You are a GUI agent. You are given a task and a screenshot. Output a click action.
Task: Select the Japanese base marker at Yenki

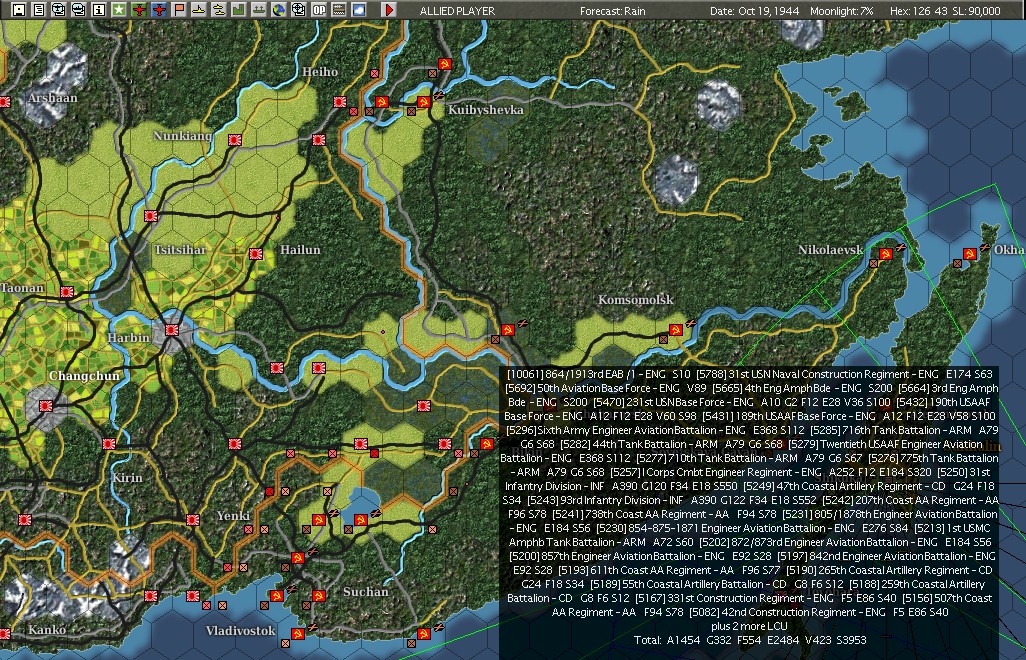(x=192, y=520)
